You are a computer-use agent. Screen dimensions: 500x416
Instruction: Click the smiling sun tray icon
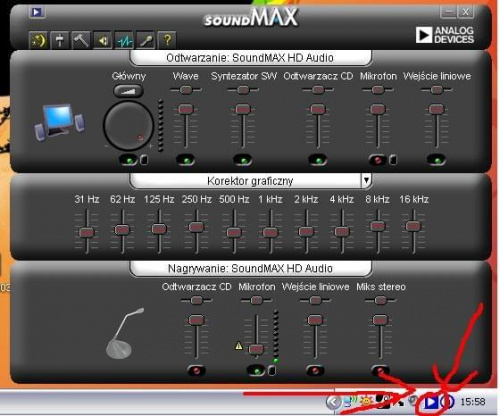coord(366,402)
